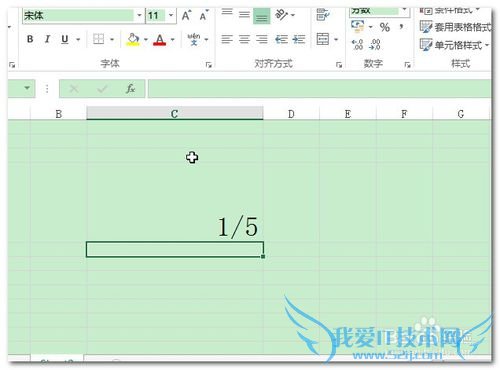Viewport: 500px width, 370px height.
Task: Open 字体 group dialog launcher
Action: click(x=209, y=65)
